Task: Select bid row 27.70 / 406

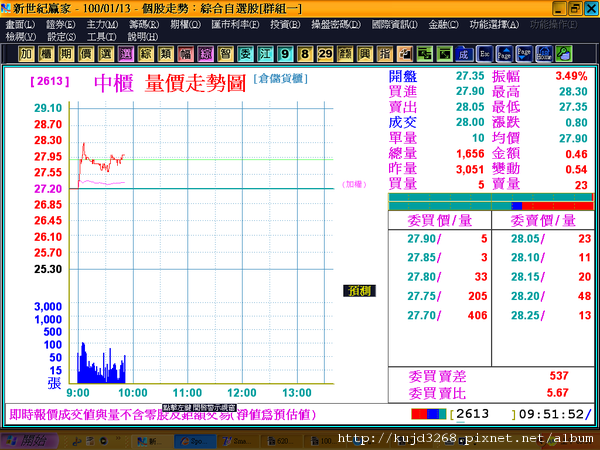Action: (440, 315)
